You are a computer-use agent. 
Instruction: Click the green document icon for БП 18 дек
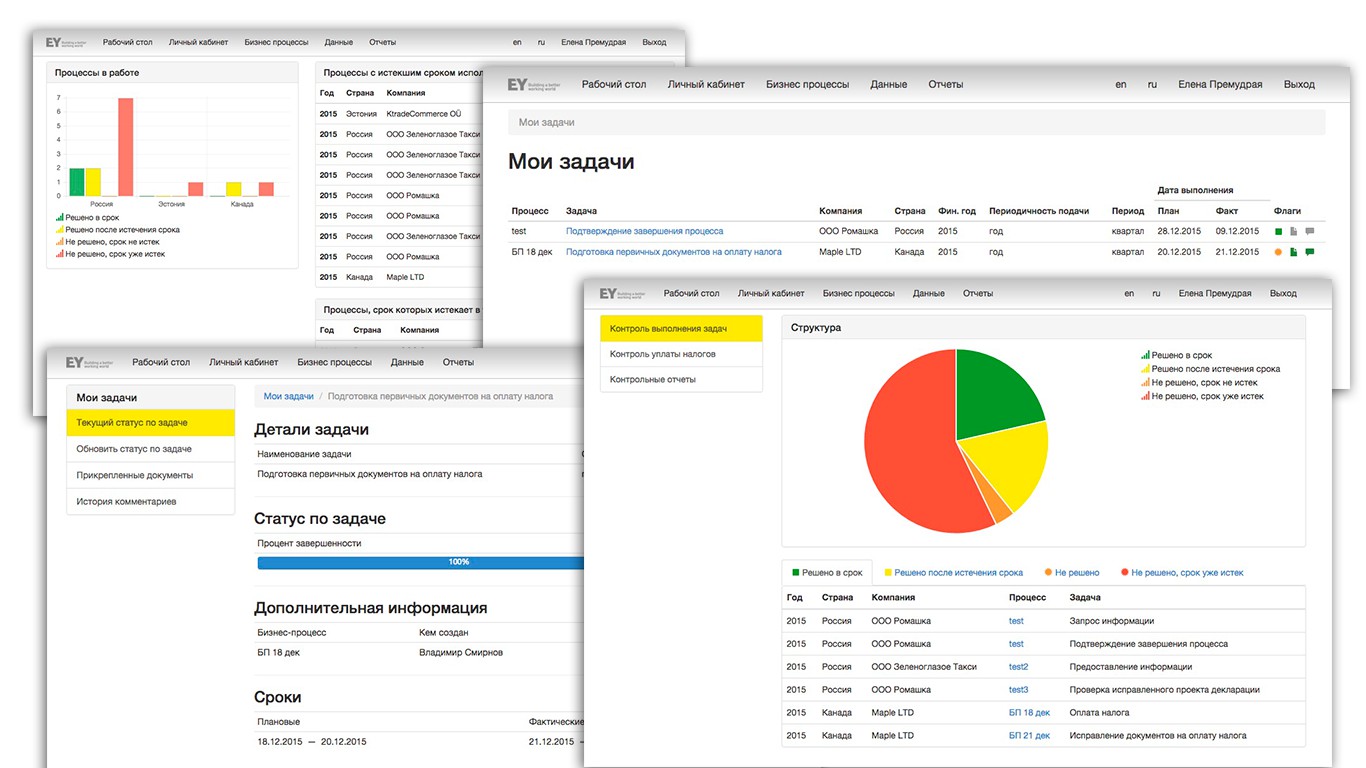(x=1293, y=252)
